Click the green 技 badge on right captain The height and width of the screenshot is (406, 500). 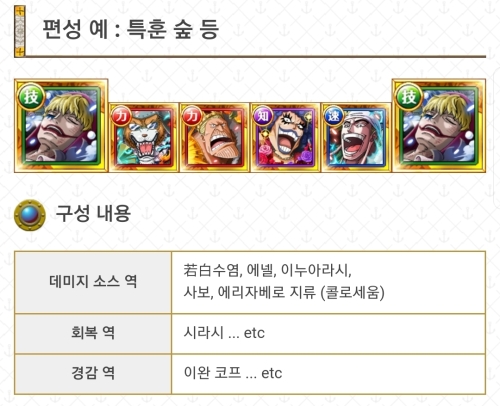[x=409, y=97]
